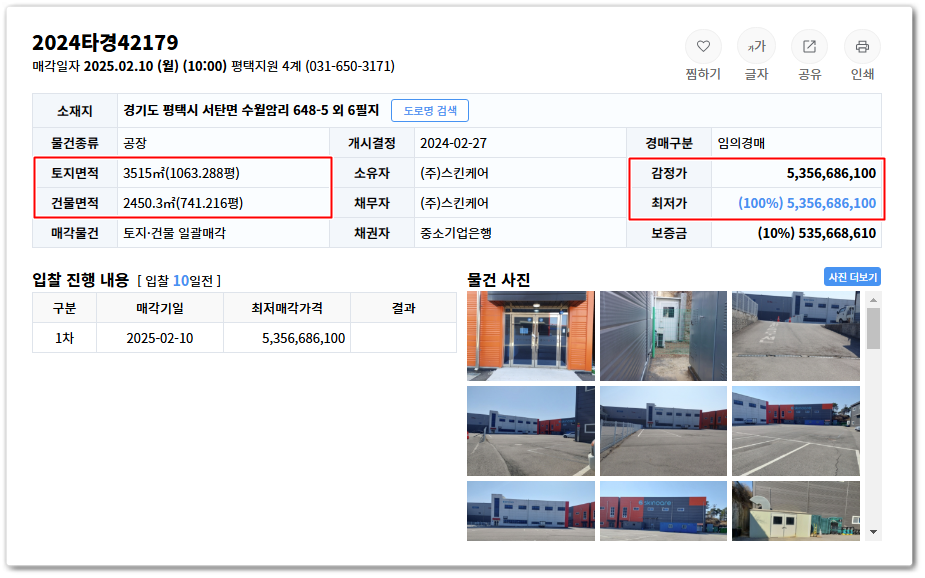Click the 공유 share icon

click(x=809, y=47)
